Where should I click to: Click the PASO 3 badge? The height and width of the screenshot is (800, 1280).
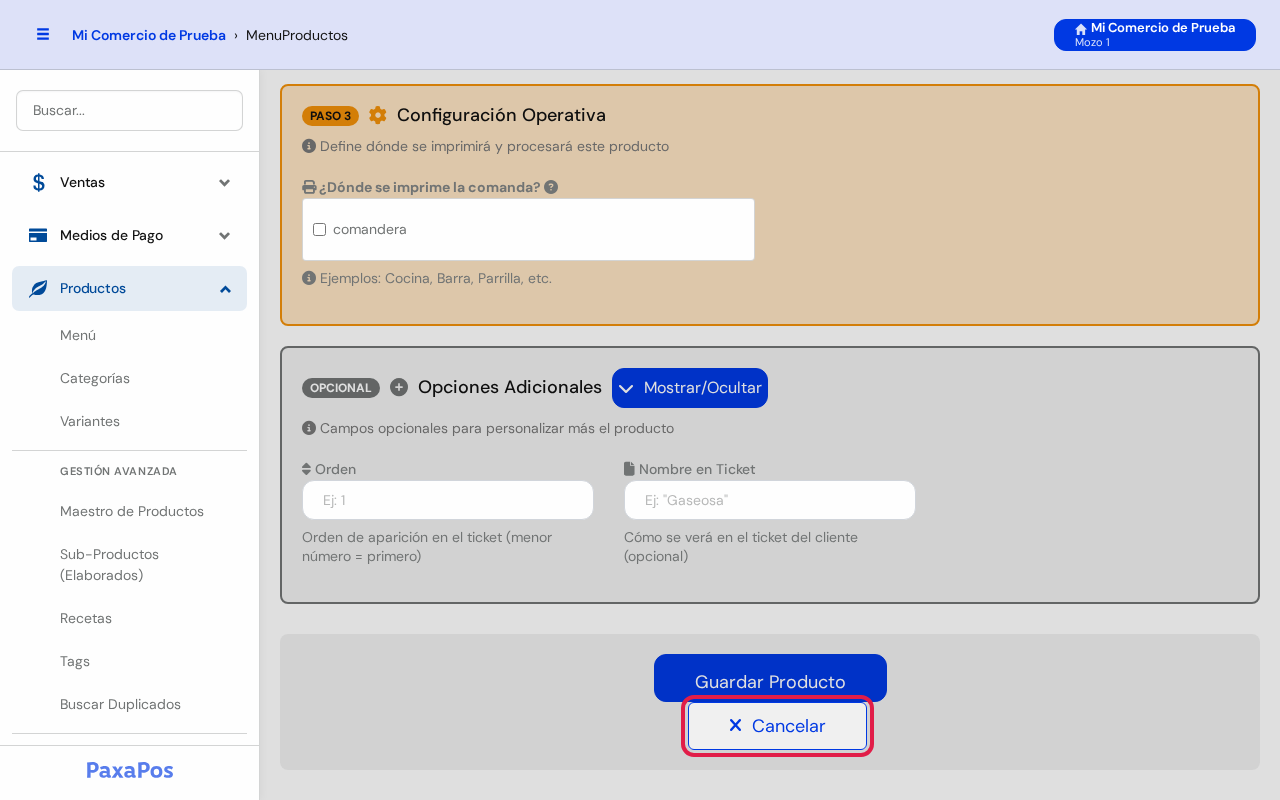(330, 116)
